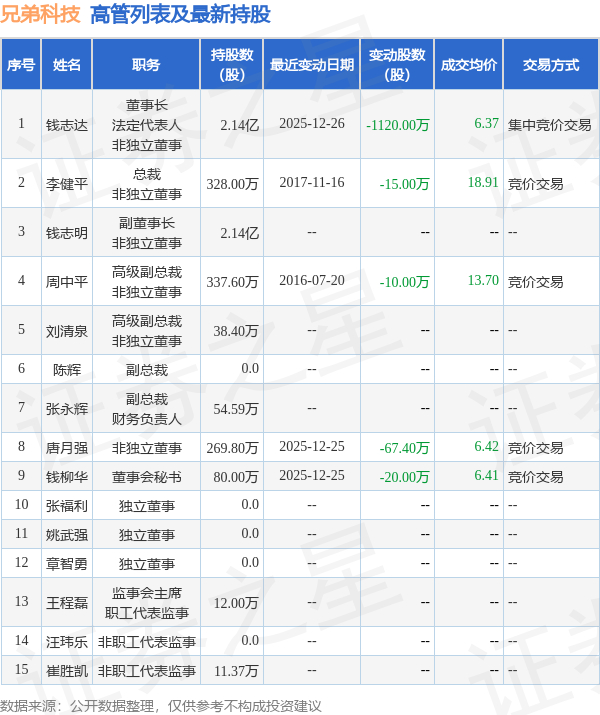Click the name 钱志达
This screenshot has width=600, height=715.
(x=67, y=125)
